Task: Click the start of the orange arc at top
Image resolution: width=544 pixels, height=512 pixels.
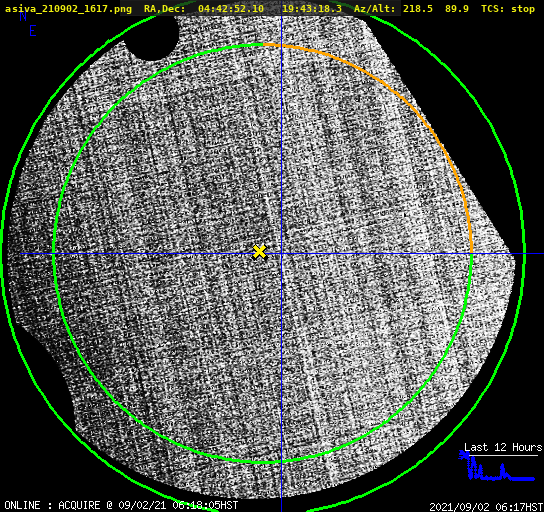Action: (x=264, y=44)
